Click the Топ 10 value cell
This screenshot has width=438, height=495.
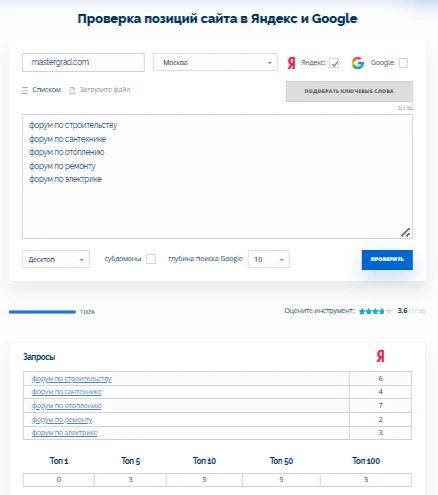tap(204, 480)
